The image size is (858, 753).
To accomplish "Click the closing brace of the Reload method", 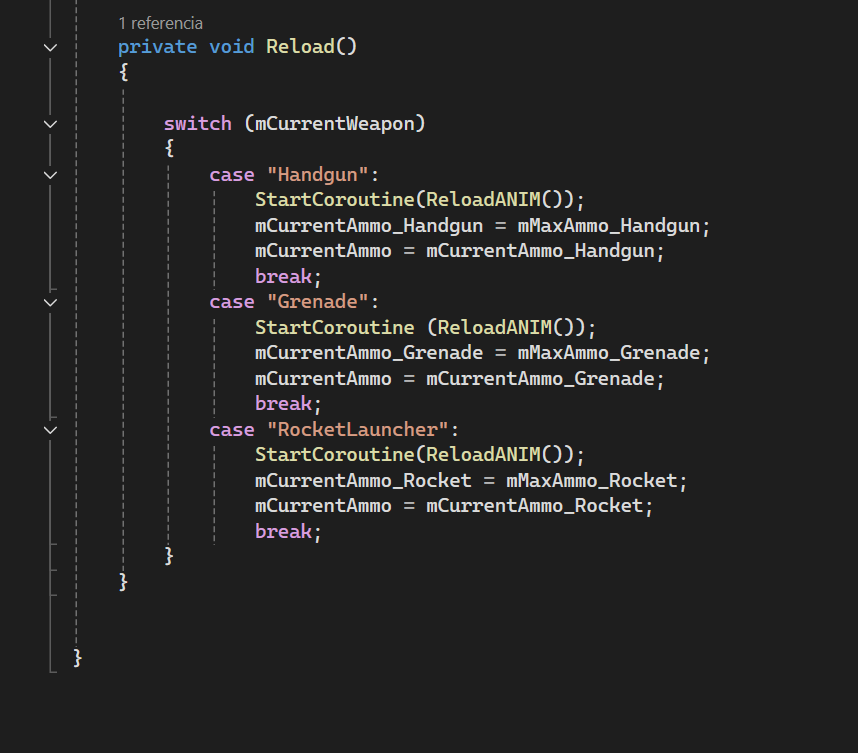I will (123, 582).
